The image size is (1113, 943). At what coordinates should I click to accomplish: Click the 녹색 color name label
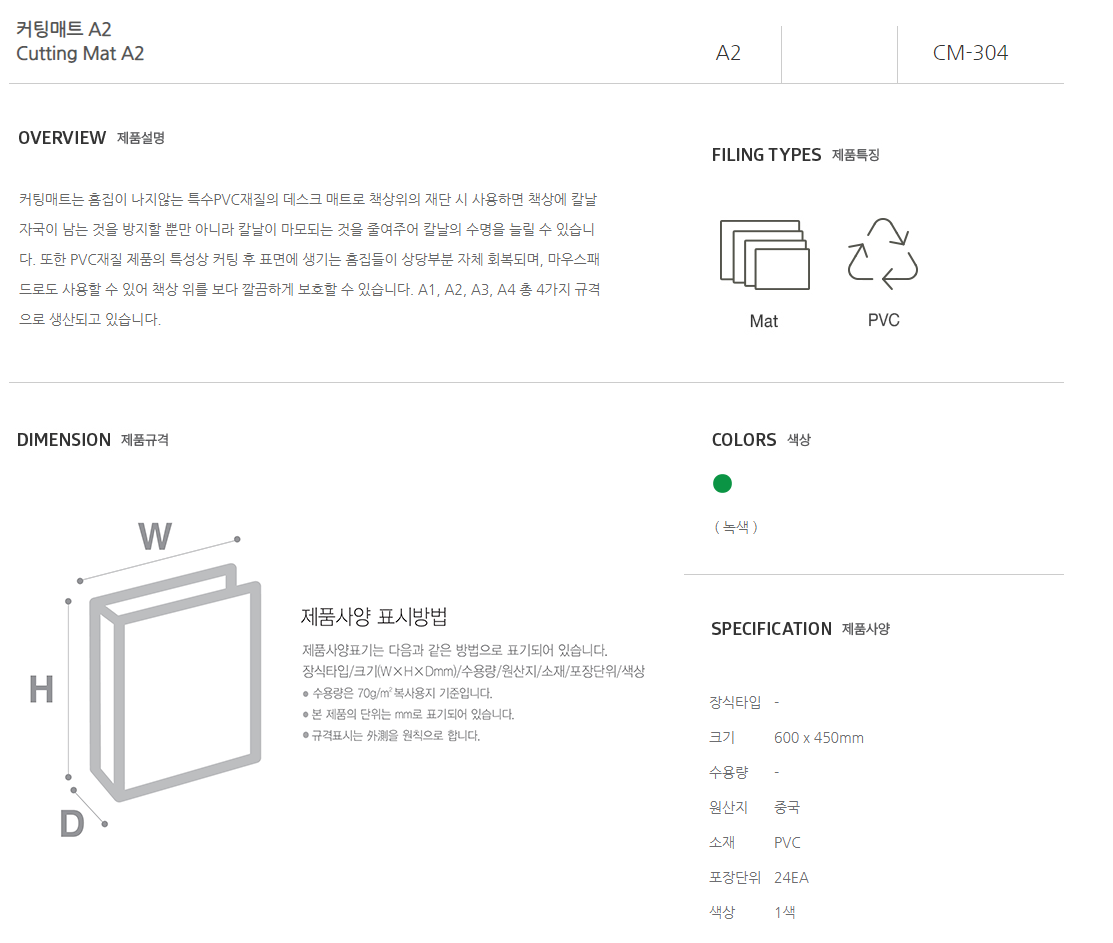[x=736, y=526]
